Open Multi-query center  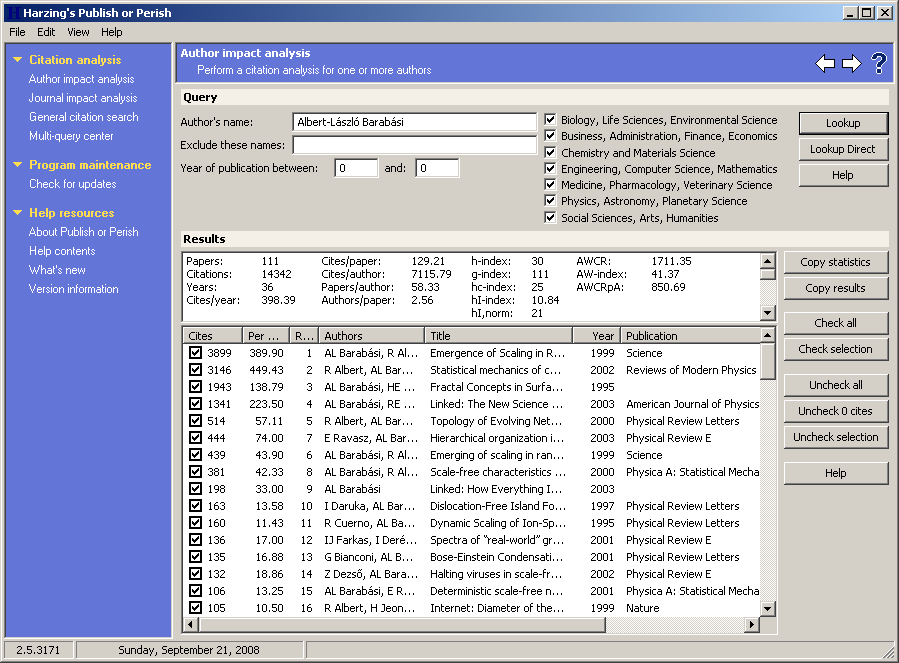point(71,136)
